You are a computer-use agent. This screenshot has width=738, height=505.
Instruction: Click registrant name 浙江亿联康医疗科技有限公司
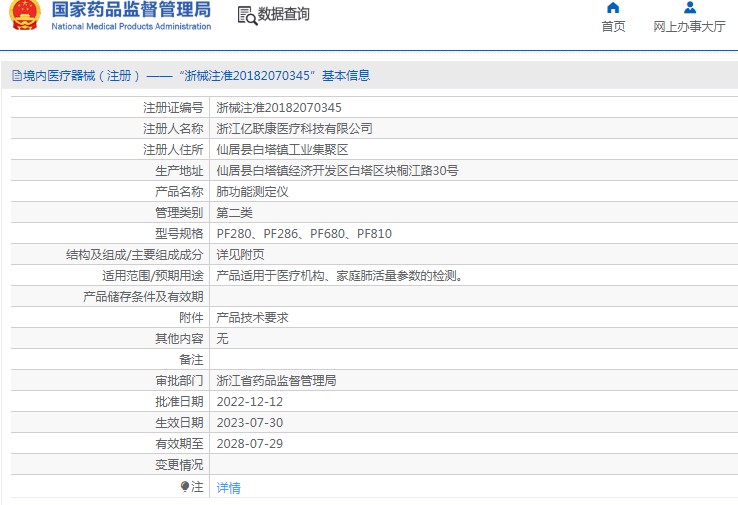294,128
